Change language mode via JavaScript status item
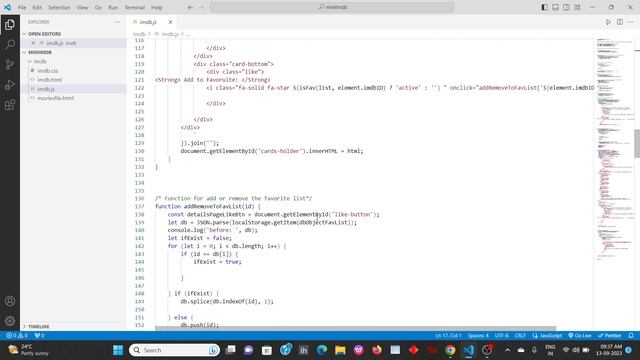Screen dimensions: 640x360 click(547, 336)
